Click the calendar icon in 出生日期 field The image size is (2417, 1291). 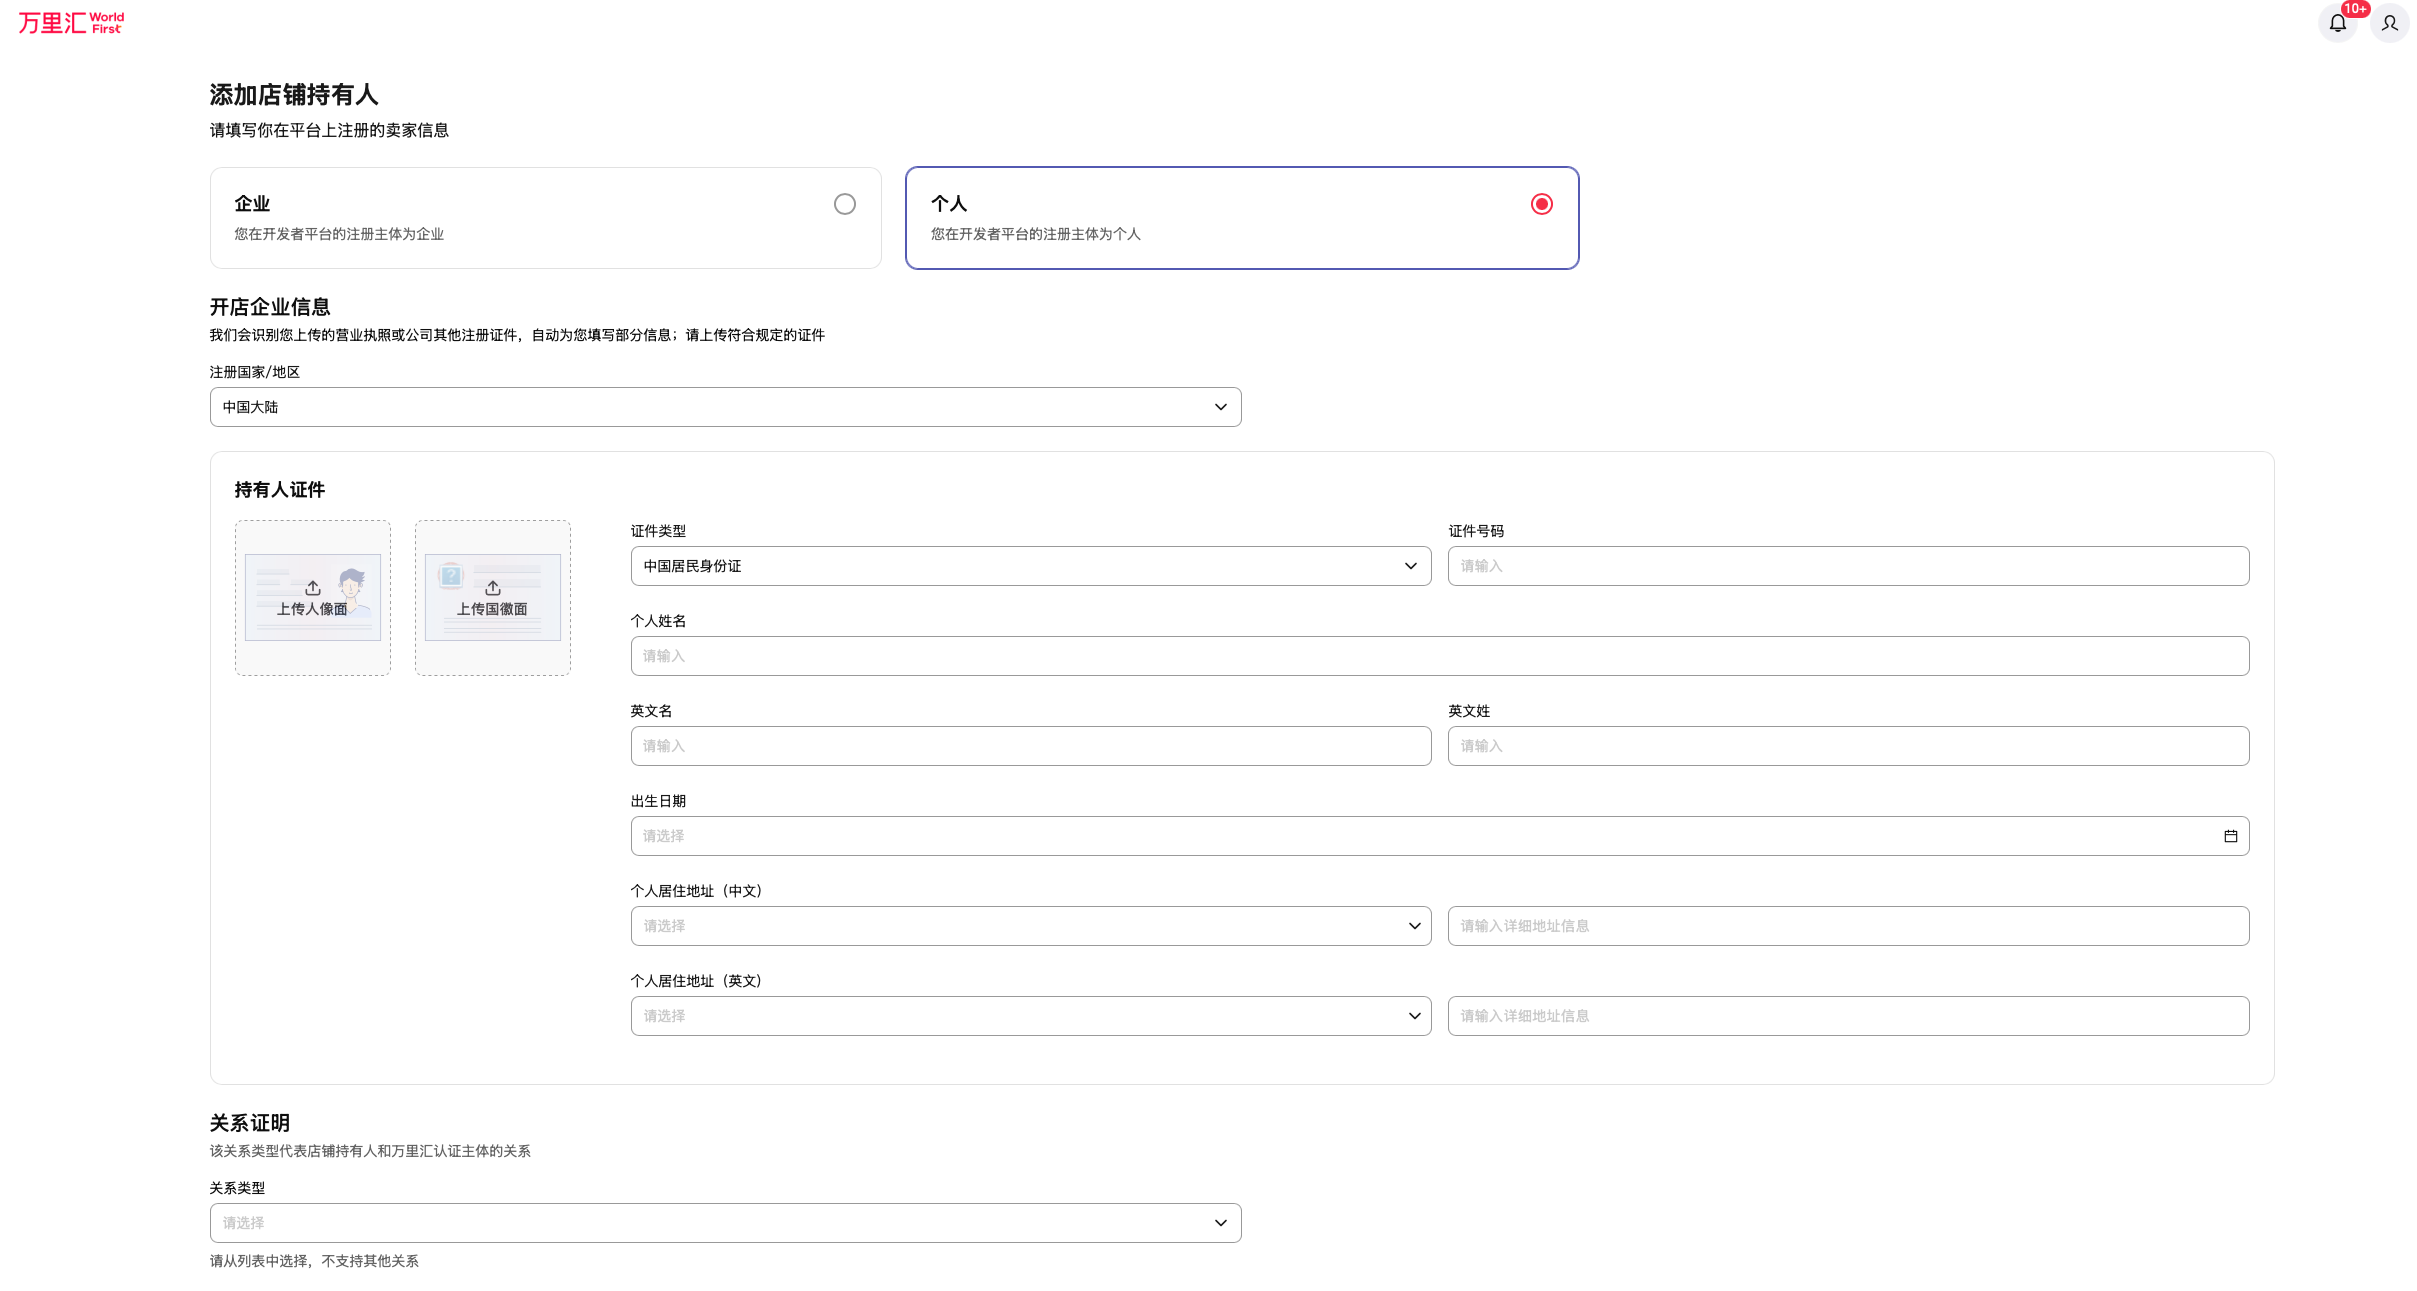pos(2230,836)
